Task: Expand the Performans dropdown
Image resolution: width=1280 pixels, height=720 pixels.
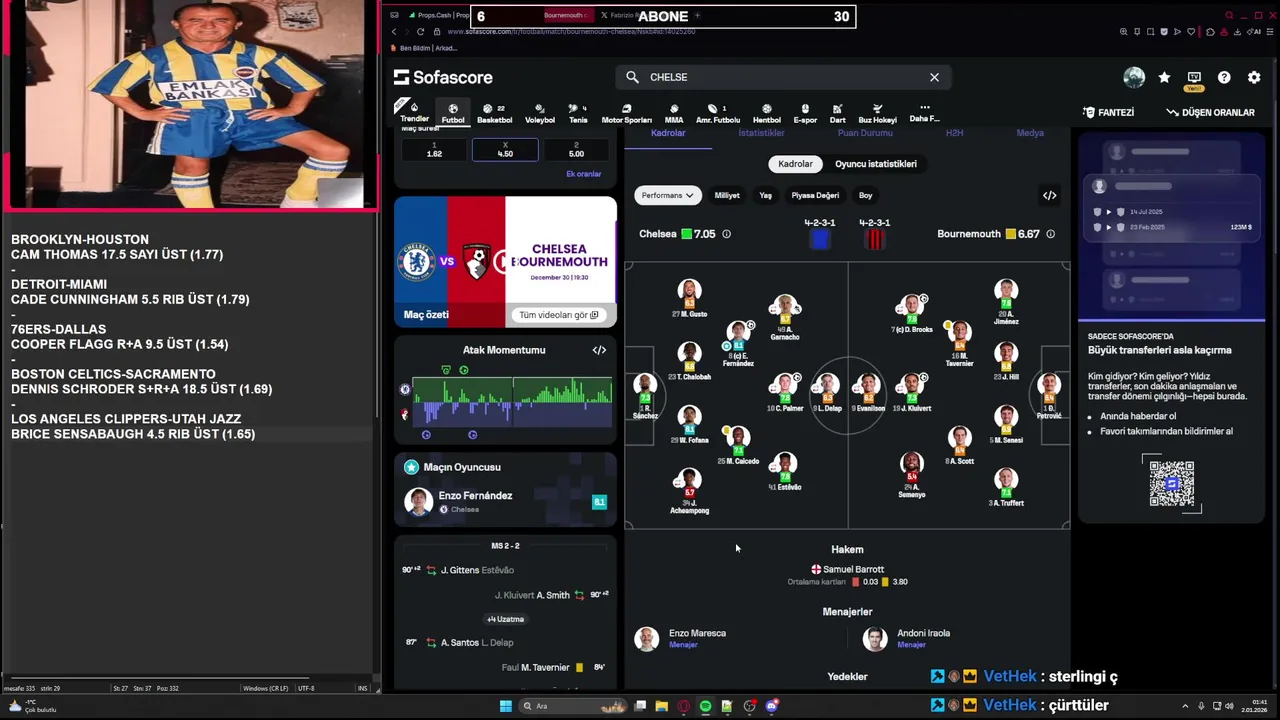Action: click(x=667, y=195)
